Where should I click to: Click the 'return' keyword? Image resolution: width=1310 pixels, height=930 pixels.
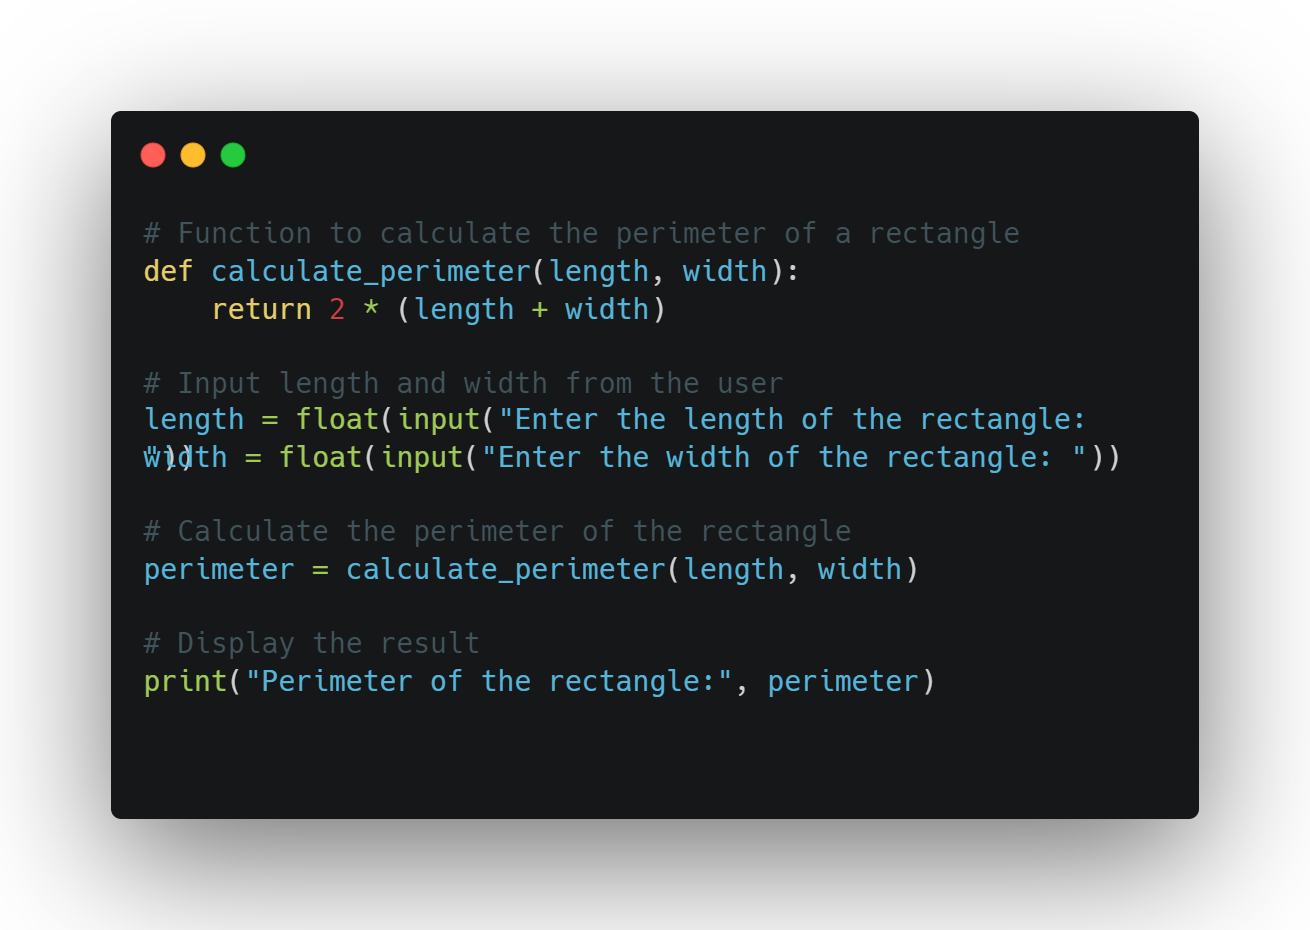tap(261, 309)
